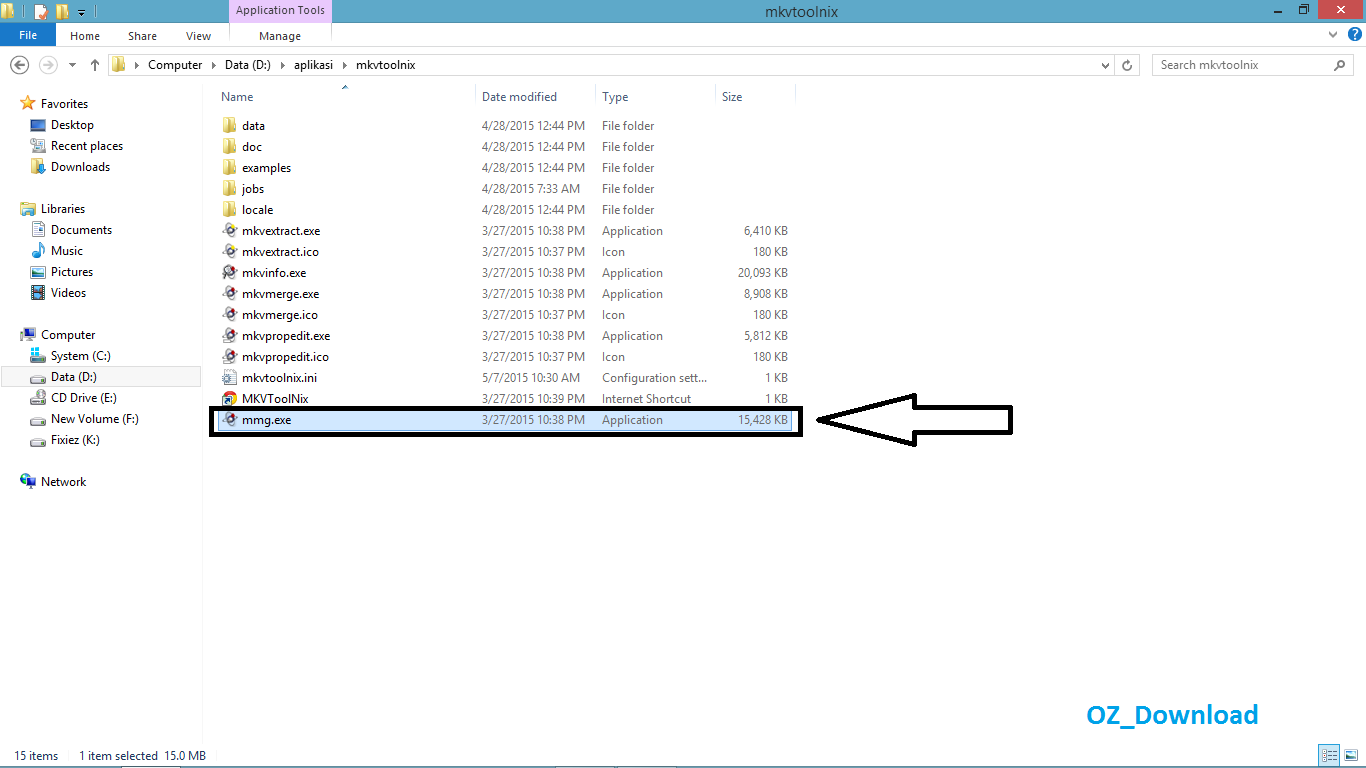Open the Share ribbon tab
Viewport: 1366px width, 768px height.
142,36
